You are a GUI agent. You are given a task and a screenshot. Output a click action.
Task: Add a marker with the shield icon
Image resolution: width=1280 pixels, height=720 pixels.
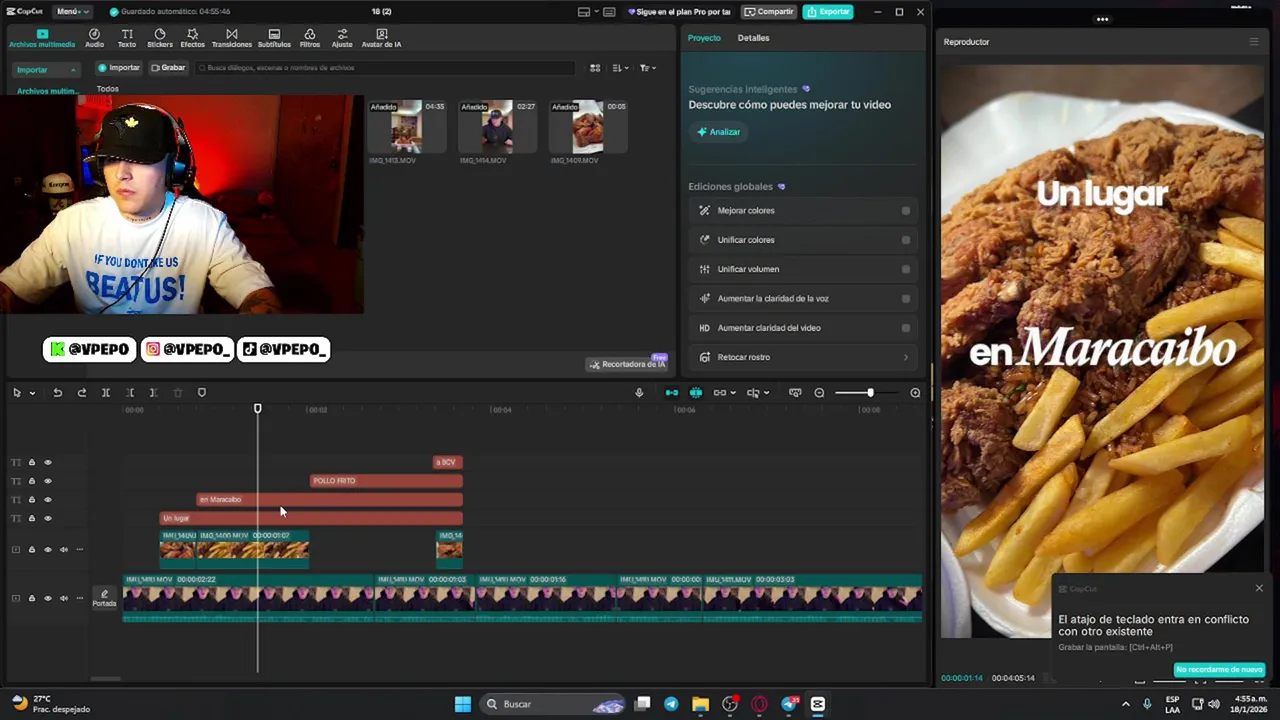202,393
